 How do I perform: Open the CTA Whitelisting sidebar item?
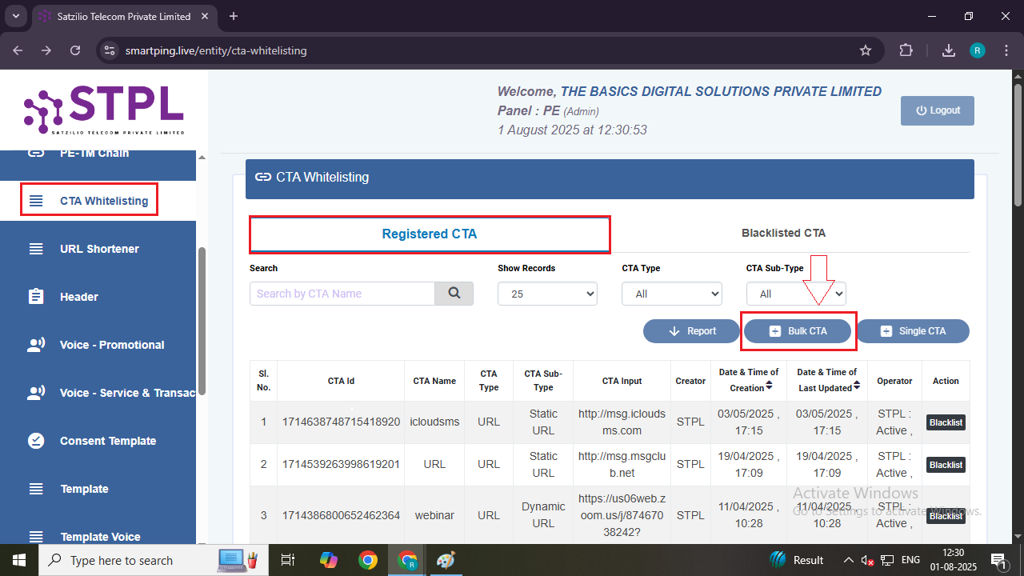coord(89,200)
